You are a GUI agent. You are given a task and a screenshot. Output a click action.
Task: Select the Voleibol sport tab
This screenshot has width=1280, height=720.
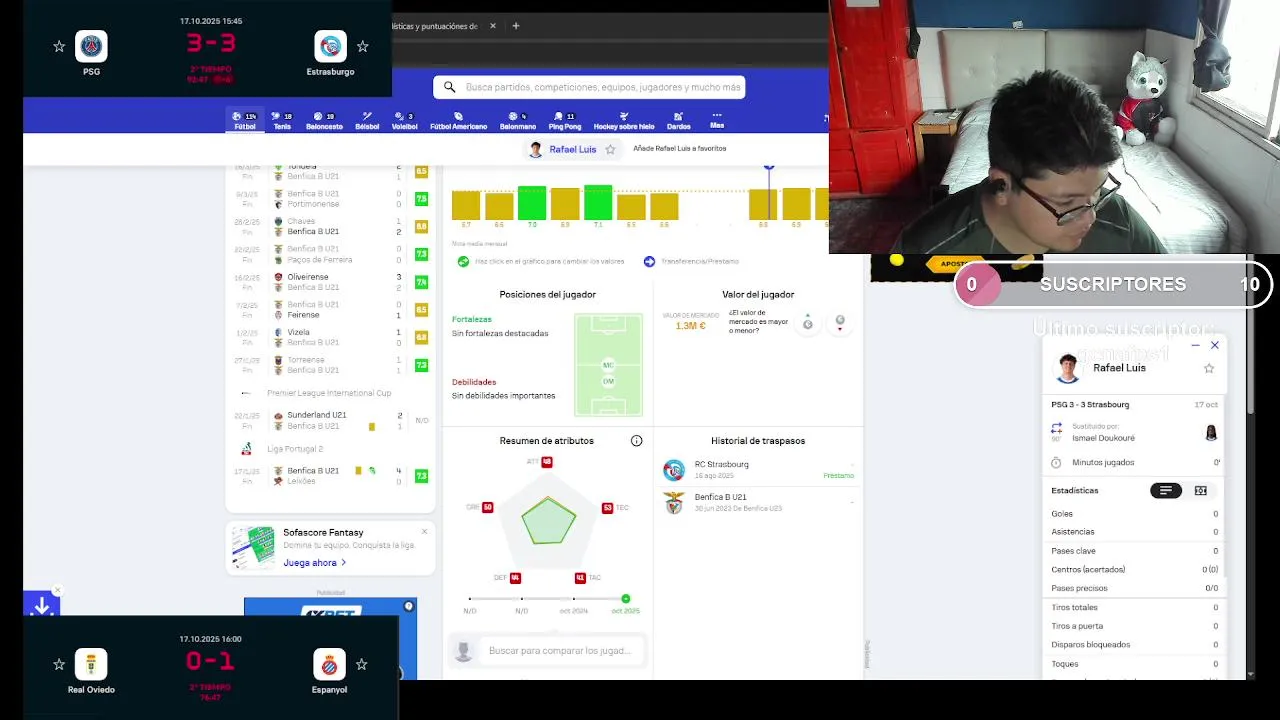pyautogui.click(x=404, y=121)
